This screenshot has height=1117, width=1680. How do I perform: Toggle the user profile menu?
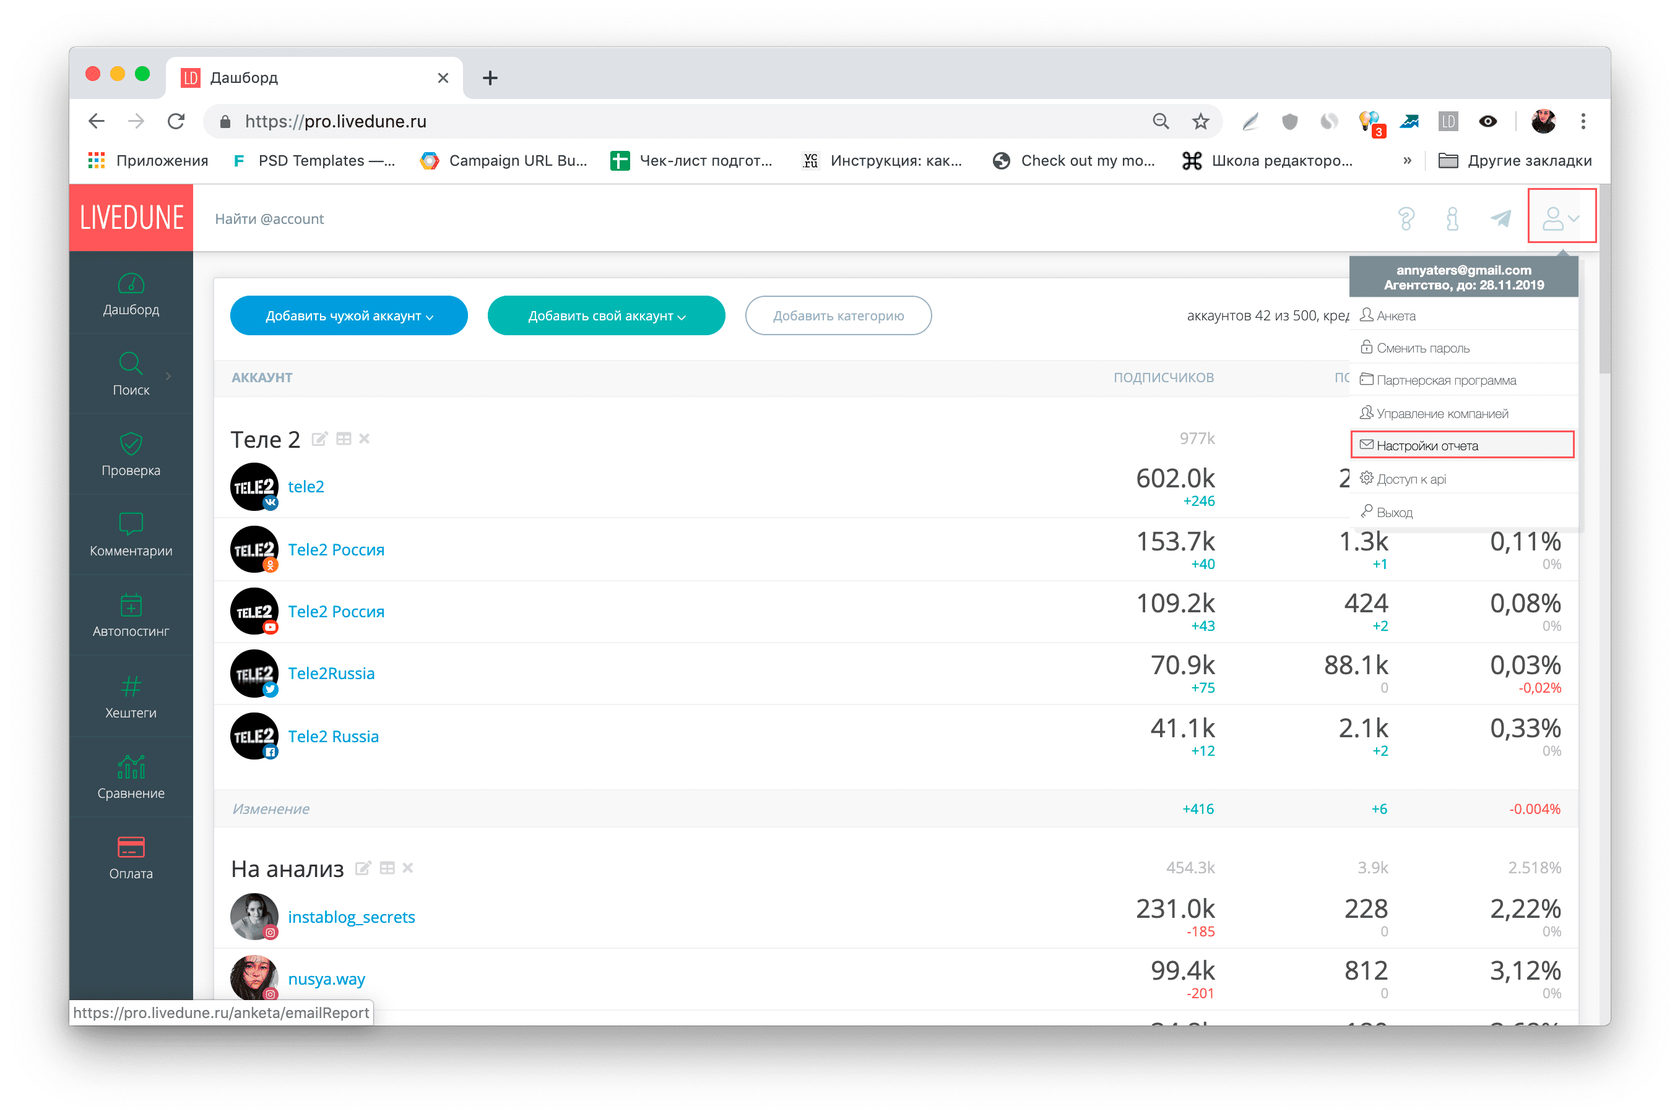point(1561,217)
